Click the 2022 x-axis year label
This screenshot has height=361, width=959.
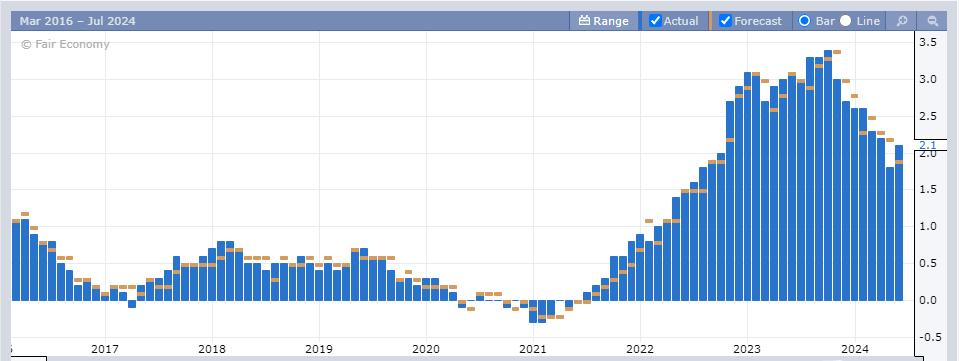[640, 349]
